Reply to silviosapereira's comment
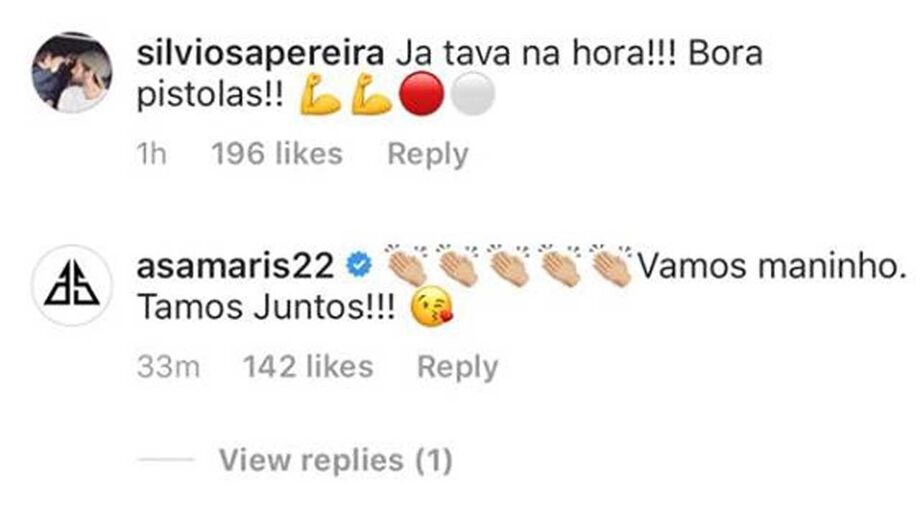920x518 pixels. coord(428,155)
